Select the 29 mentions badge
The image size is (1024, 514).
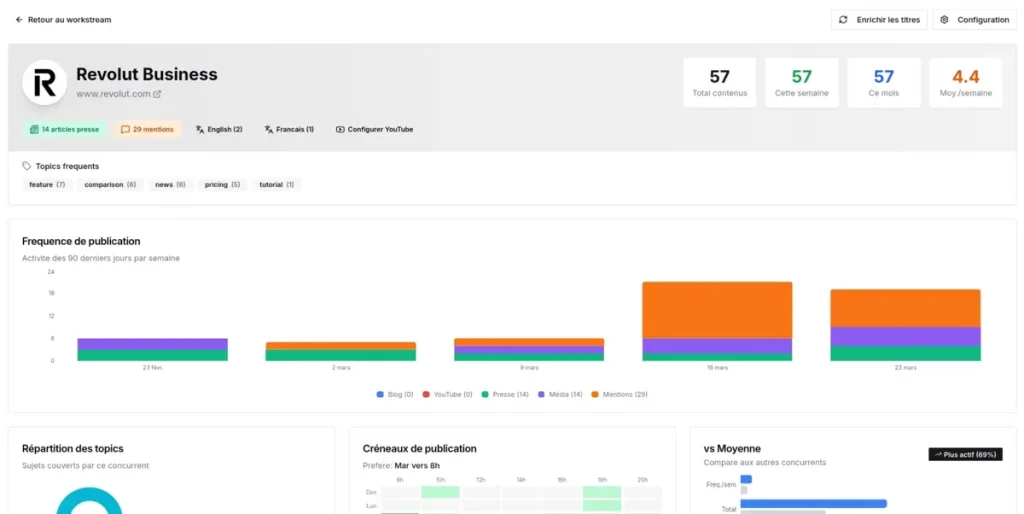tap(147, 129)
